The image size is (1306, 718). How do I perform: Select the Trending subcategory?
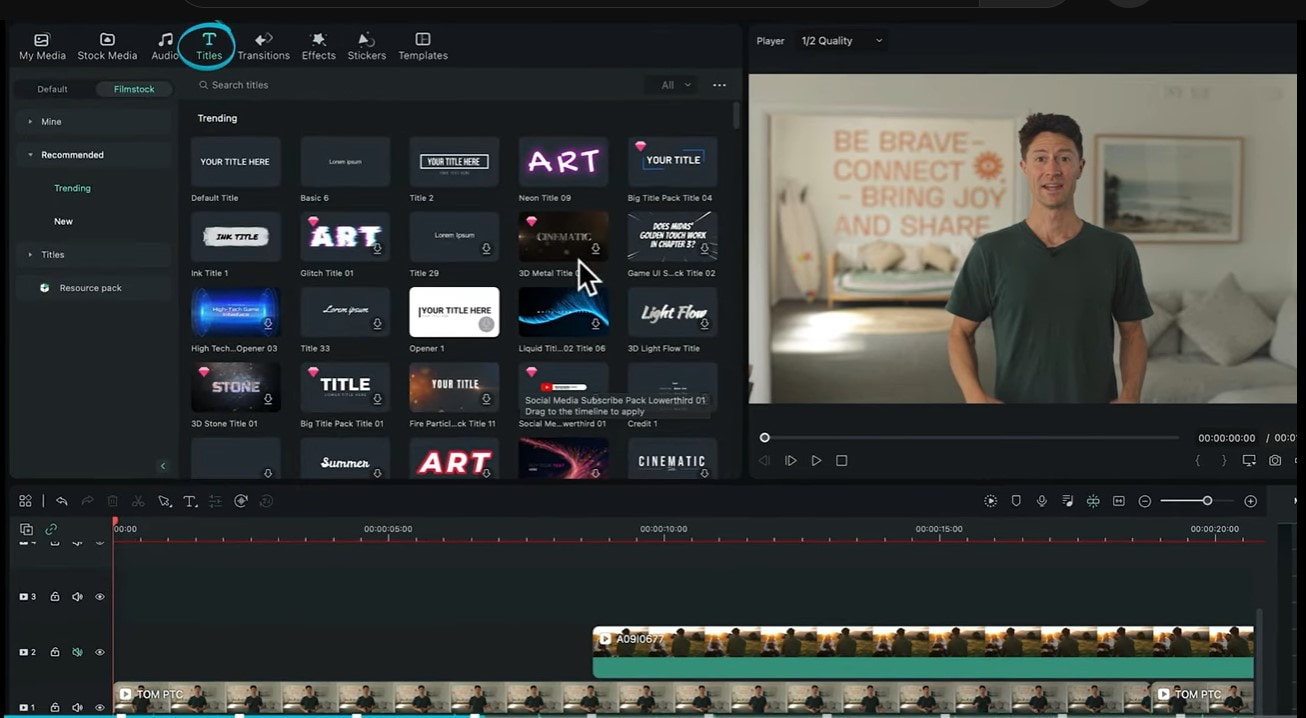(x=72, y=188)
